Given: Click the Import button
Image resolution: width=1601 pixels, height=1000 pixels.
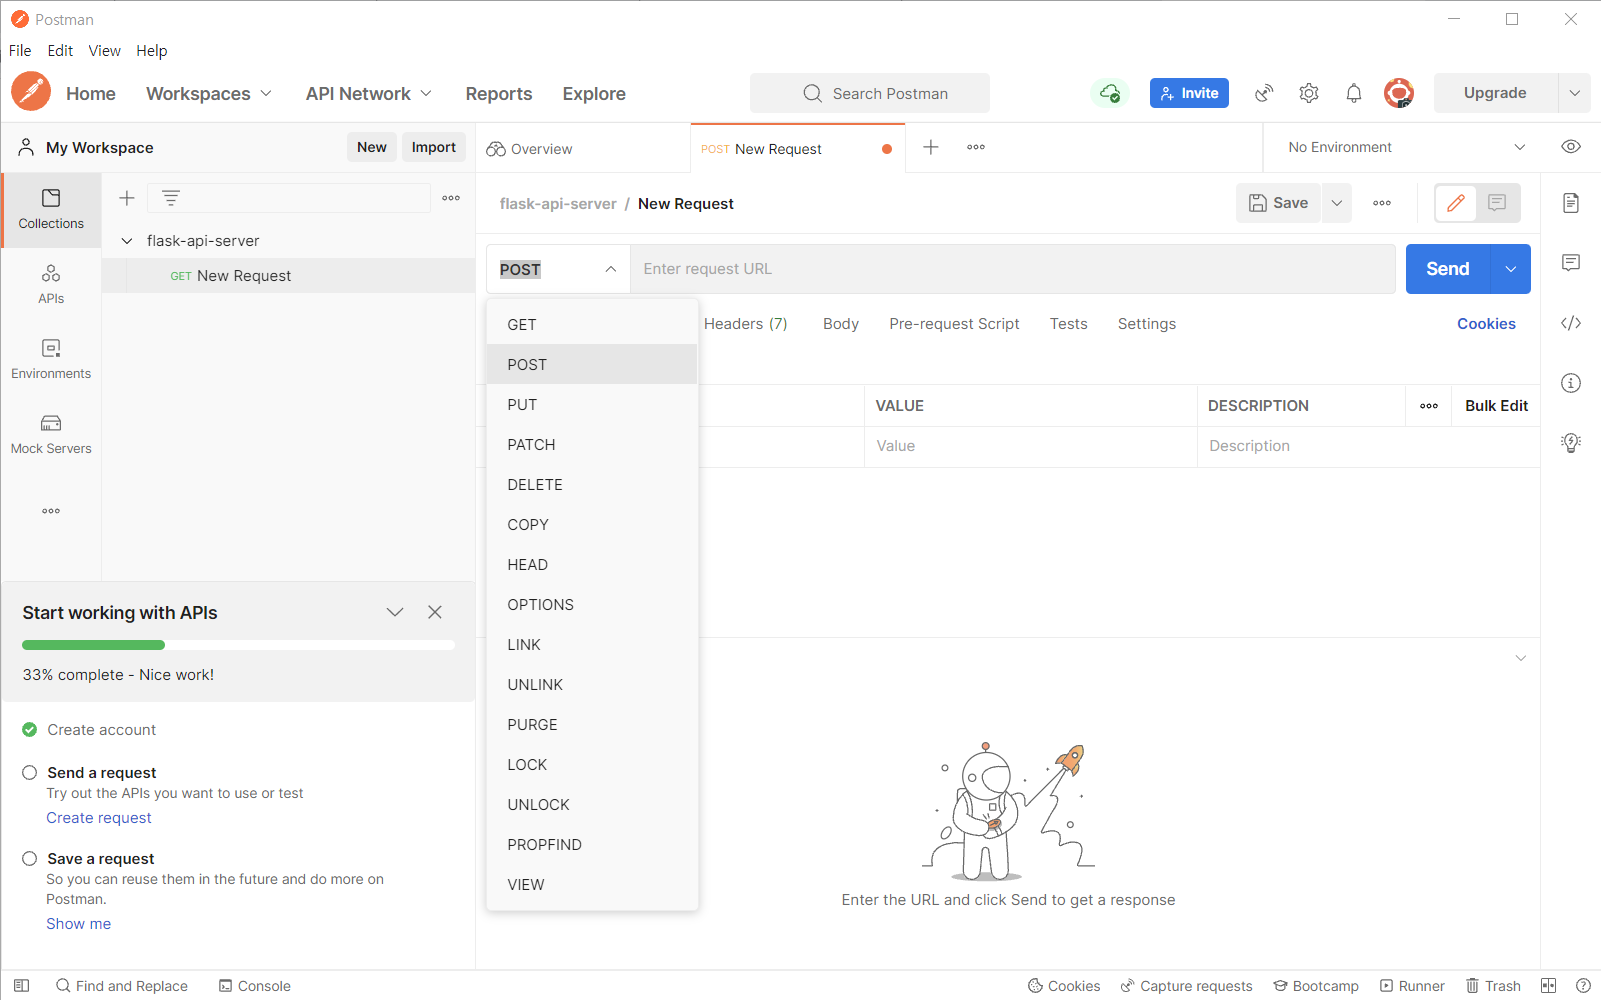Looking at the screenshot, I should tap(434, 147).
